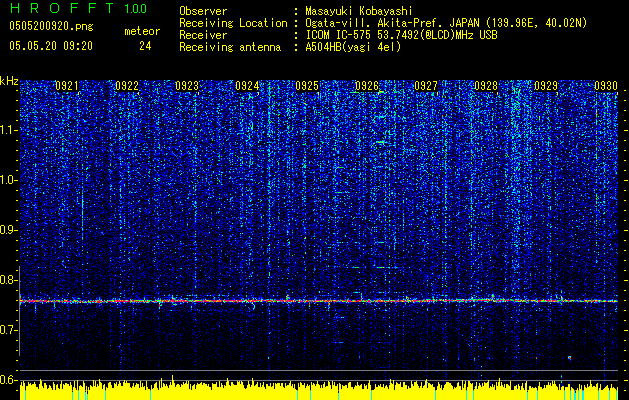Click the meteor label

(142, 31)
